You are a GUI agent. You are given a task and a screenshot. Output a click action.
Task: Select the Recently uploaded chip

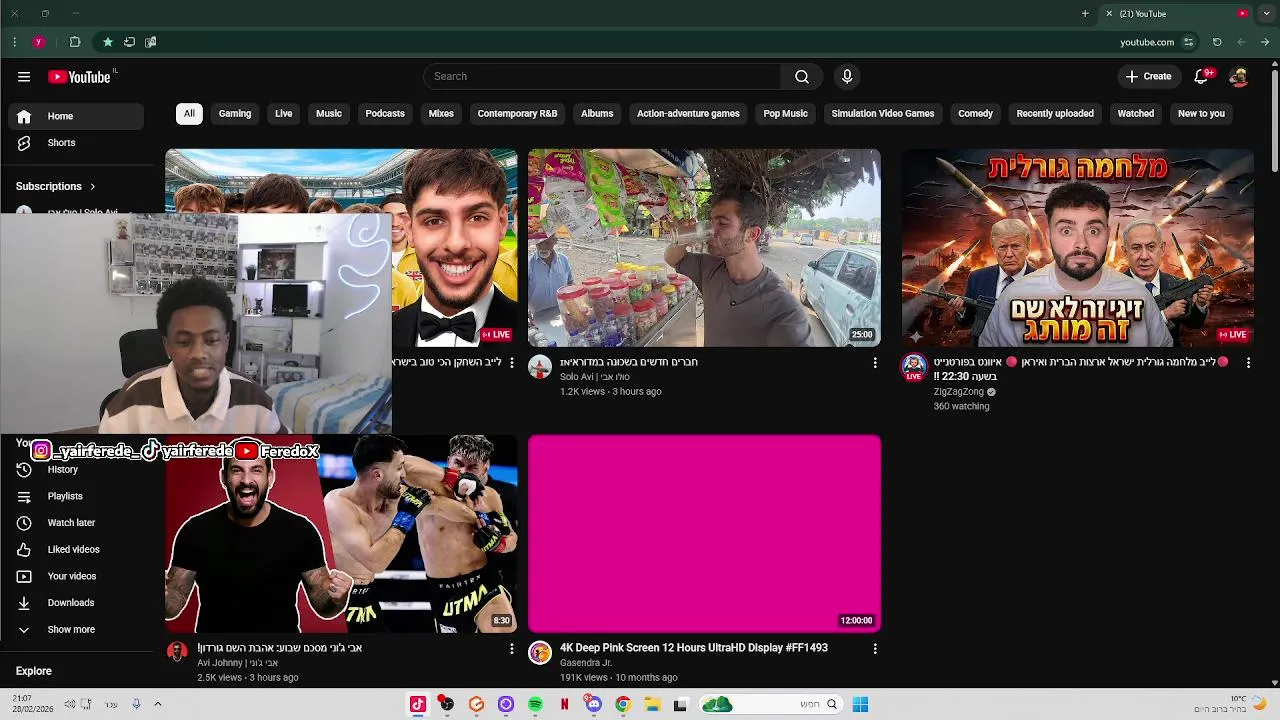pos(1055,114)
